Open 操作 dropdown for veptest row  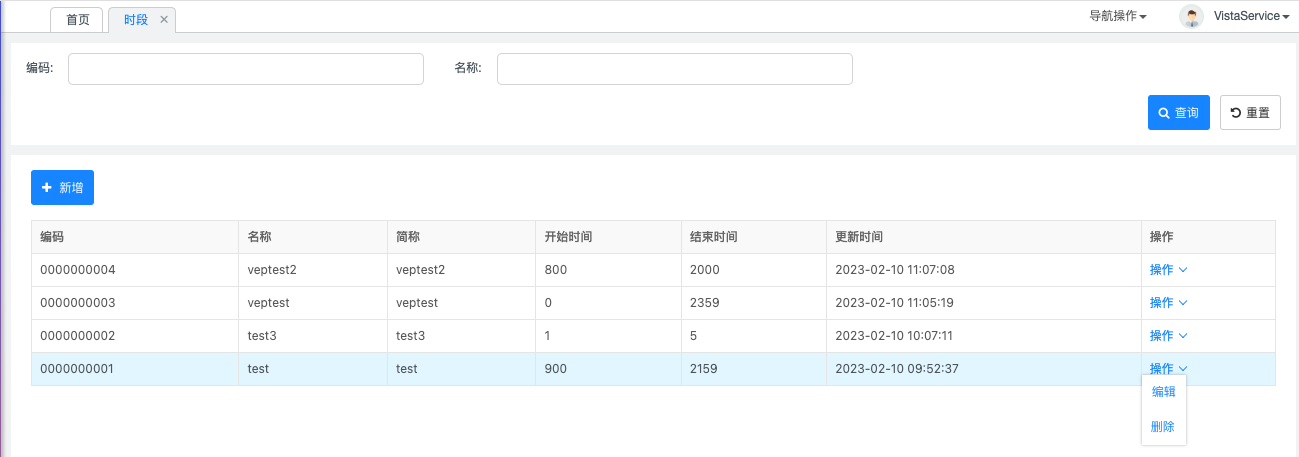(1168, 303)
